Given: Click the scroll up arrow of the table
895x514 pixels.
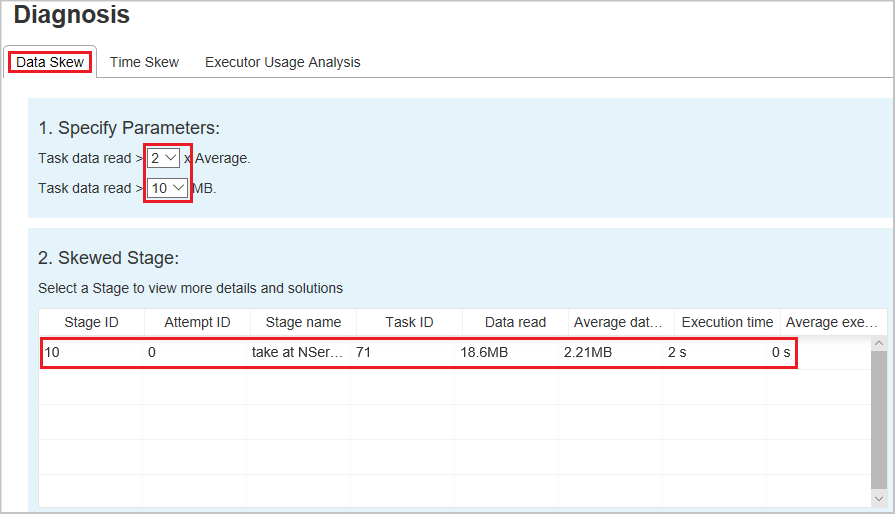Looking at the screenshot, I should (x=879, y=343).
